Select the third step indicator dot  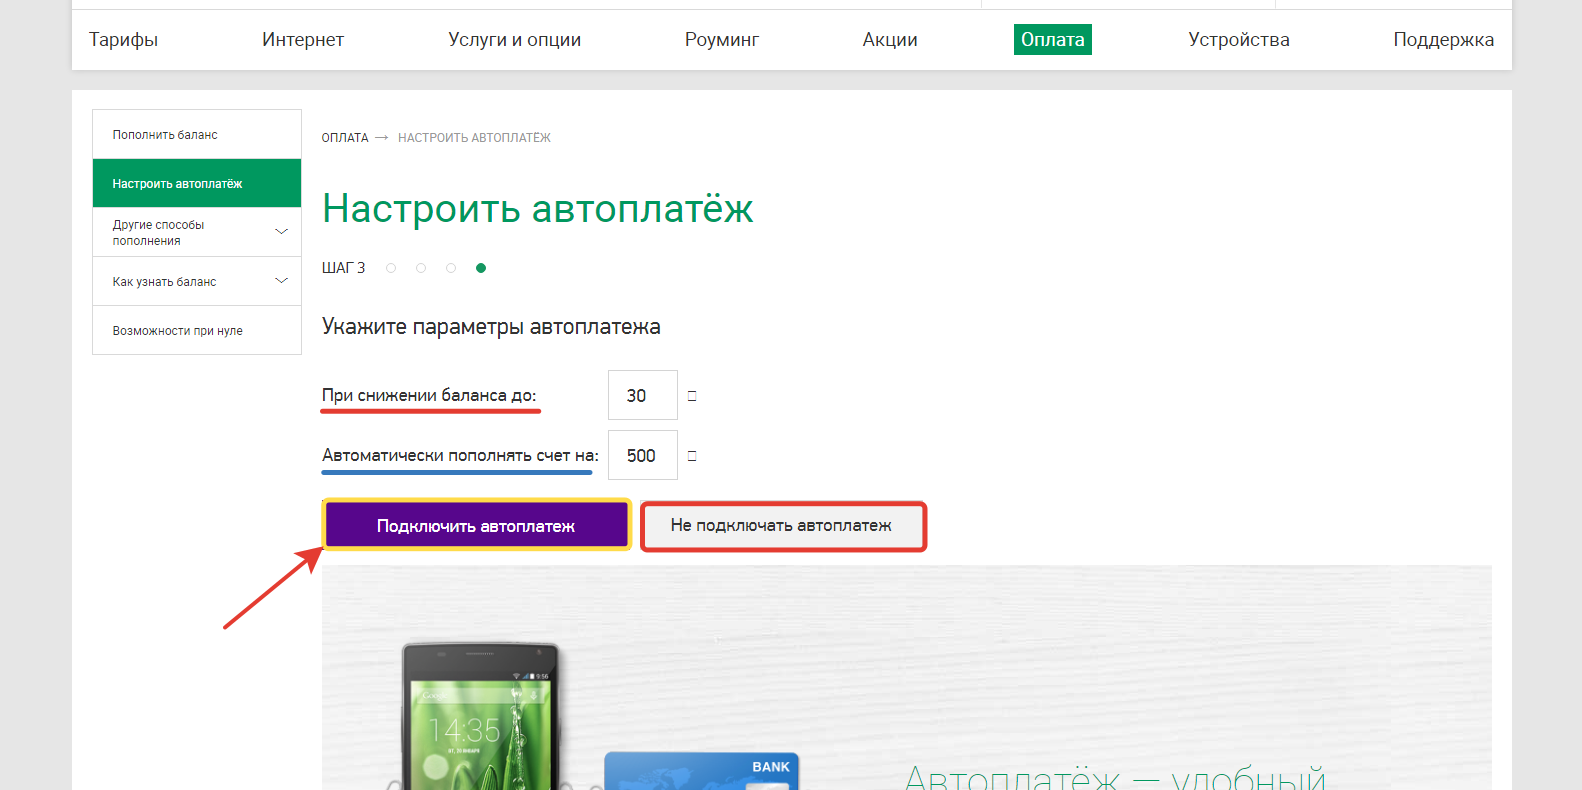click(451, 268)
